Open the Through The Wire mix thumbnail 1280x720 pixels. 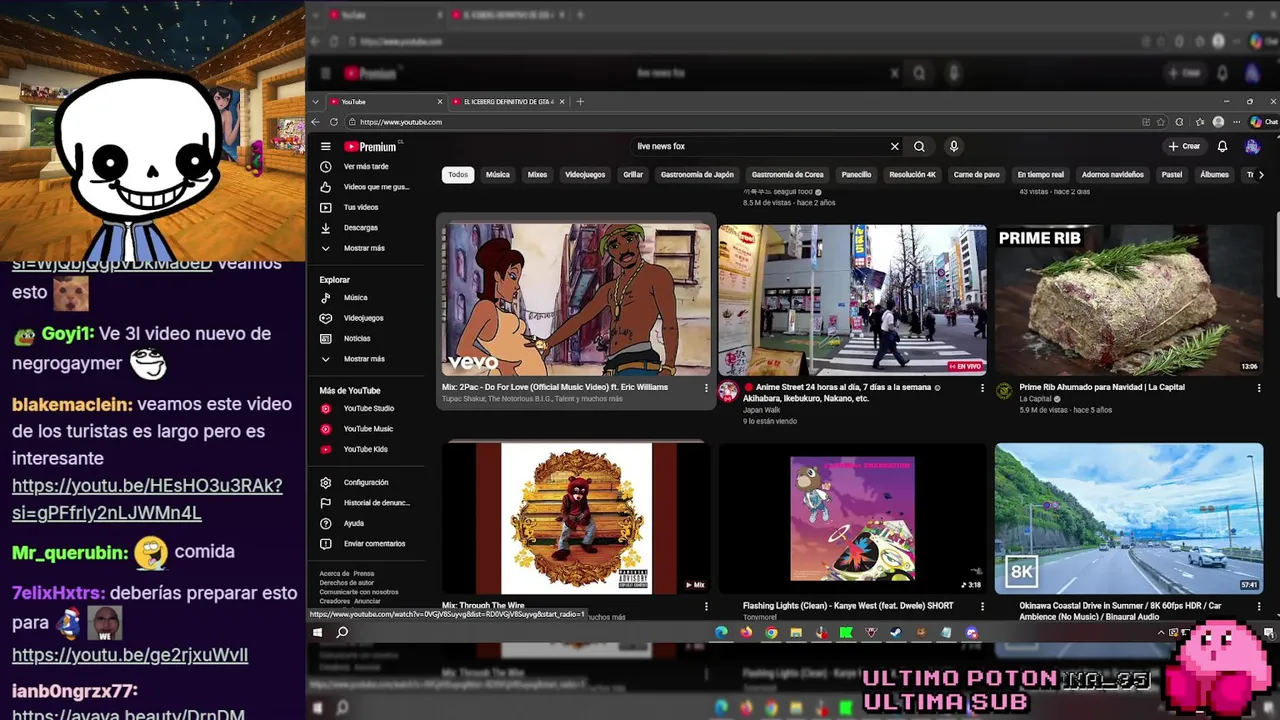click(576, 518)
